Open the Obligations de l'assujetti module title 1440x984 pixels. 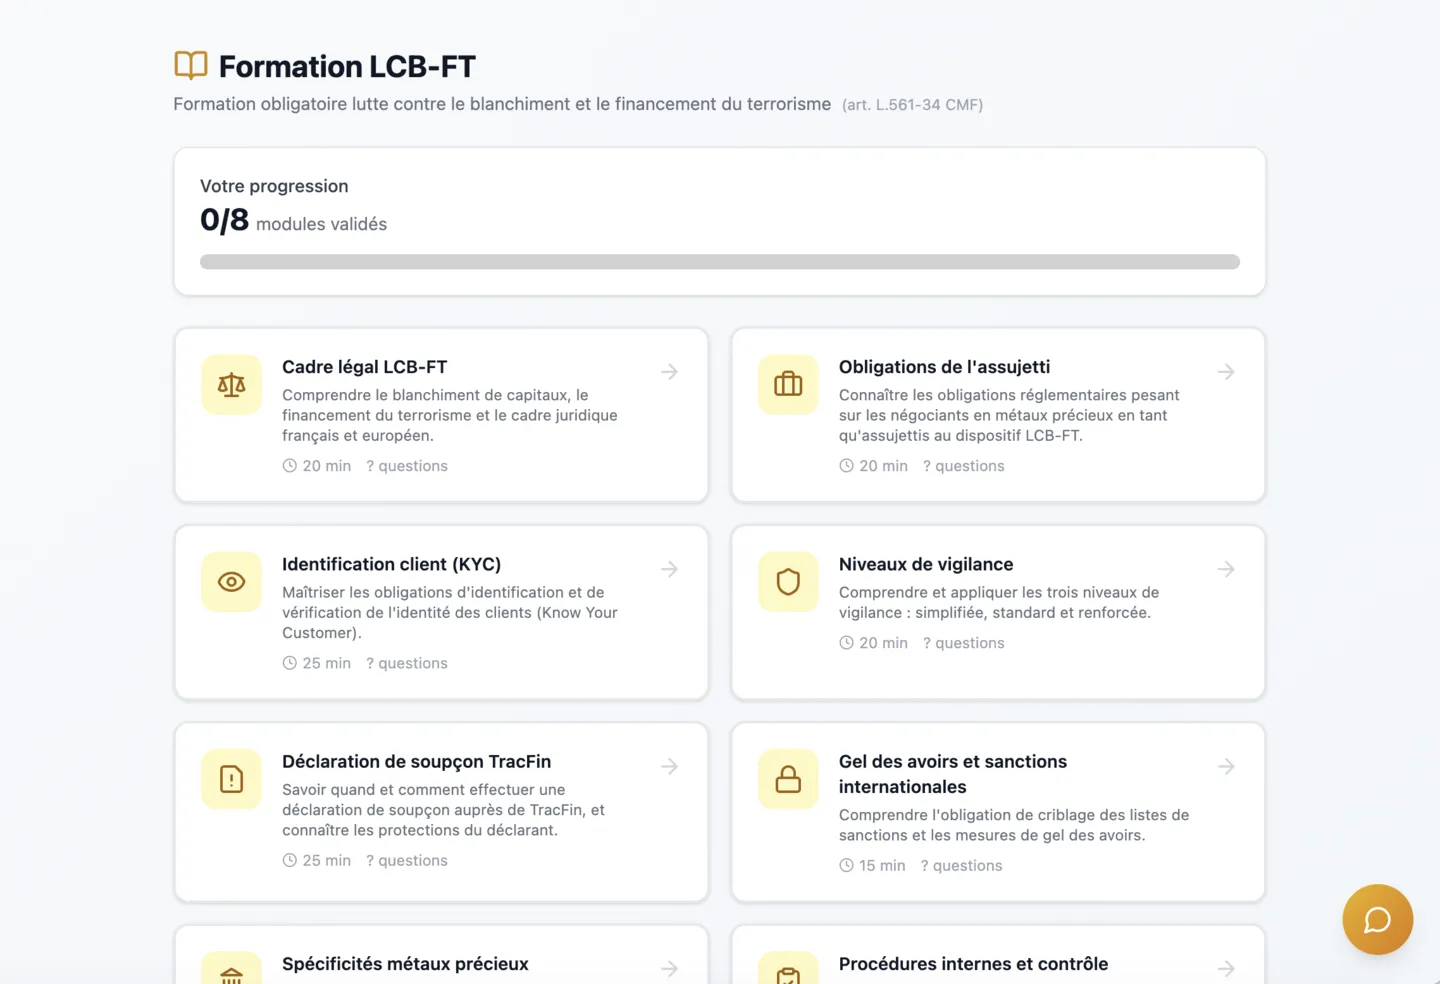944,367
